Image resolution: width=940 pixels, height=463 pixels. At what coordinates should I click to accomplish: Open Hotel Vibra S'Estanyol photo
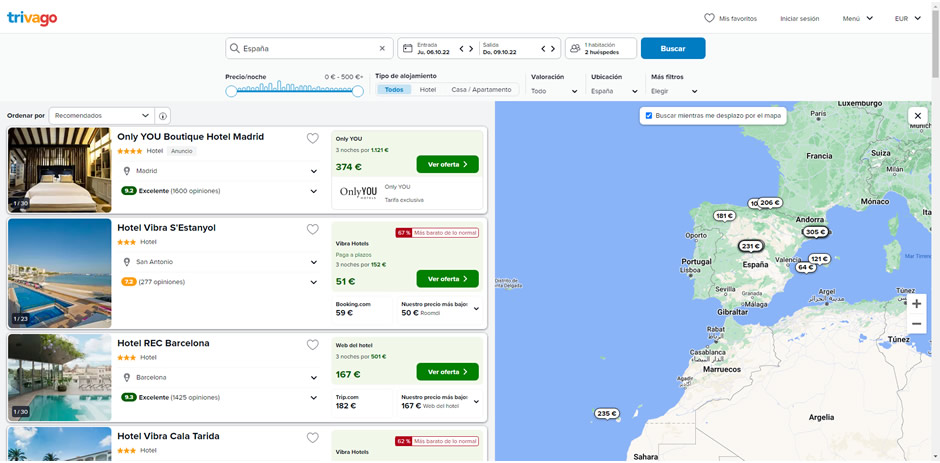[x=59, y=273]
